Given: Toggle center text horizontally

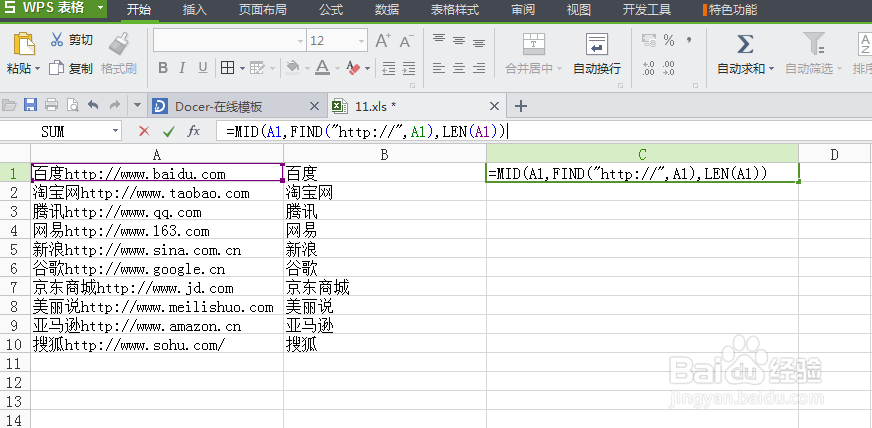Looking at the screenshot, I should [x=459, y=68].
